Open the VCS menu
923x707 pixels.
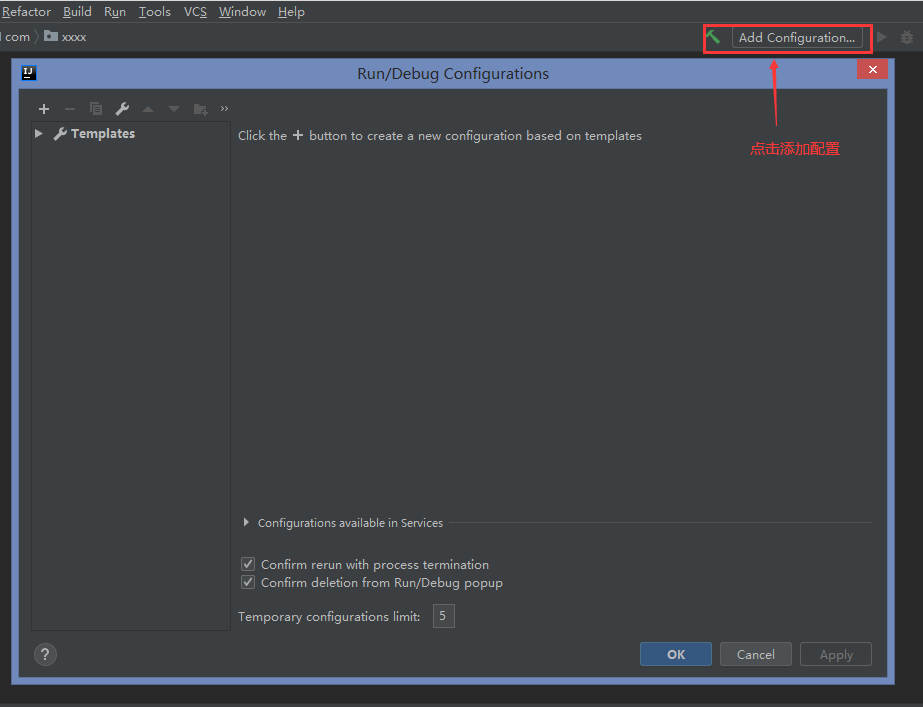195,12
